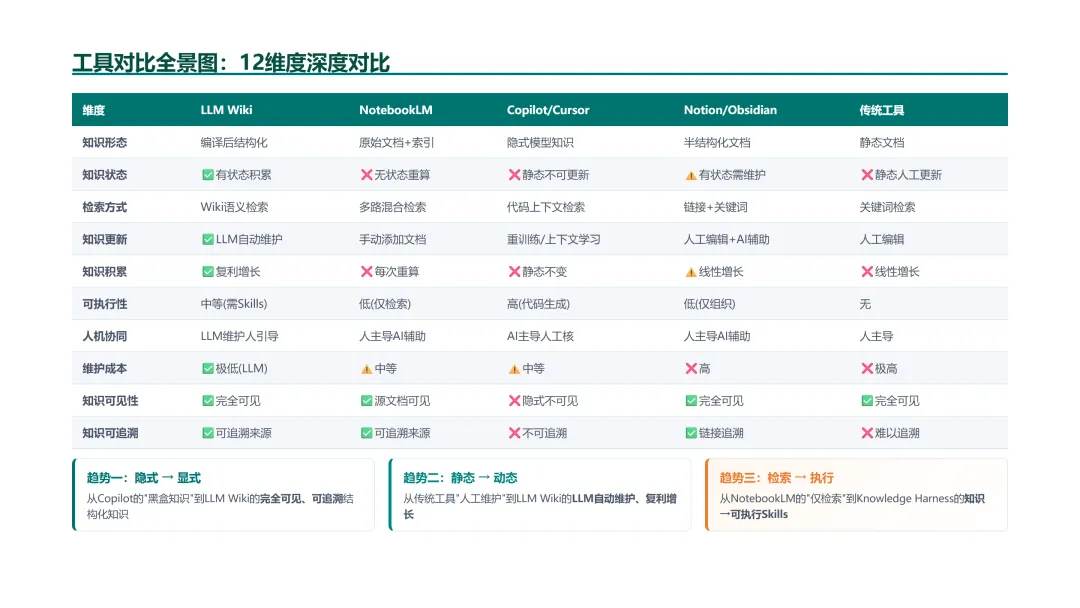
Task: Click the NotebookLM column header
Action: click(396, 110)
